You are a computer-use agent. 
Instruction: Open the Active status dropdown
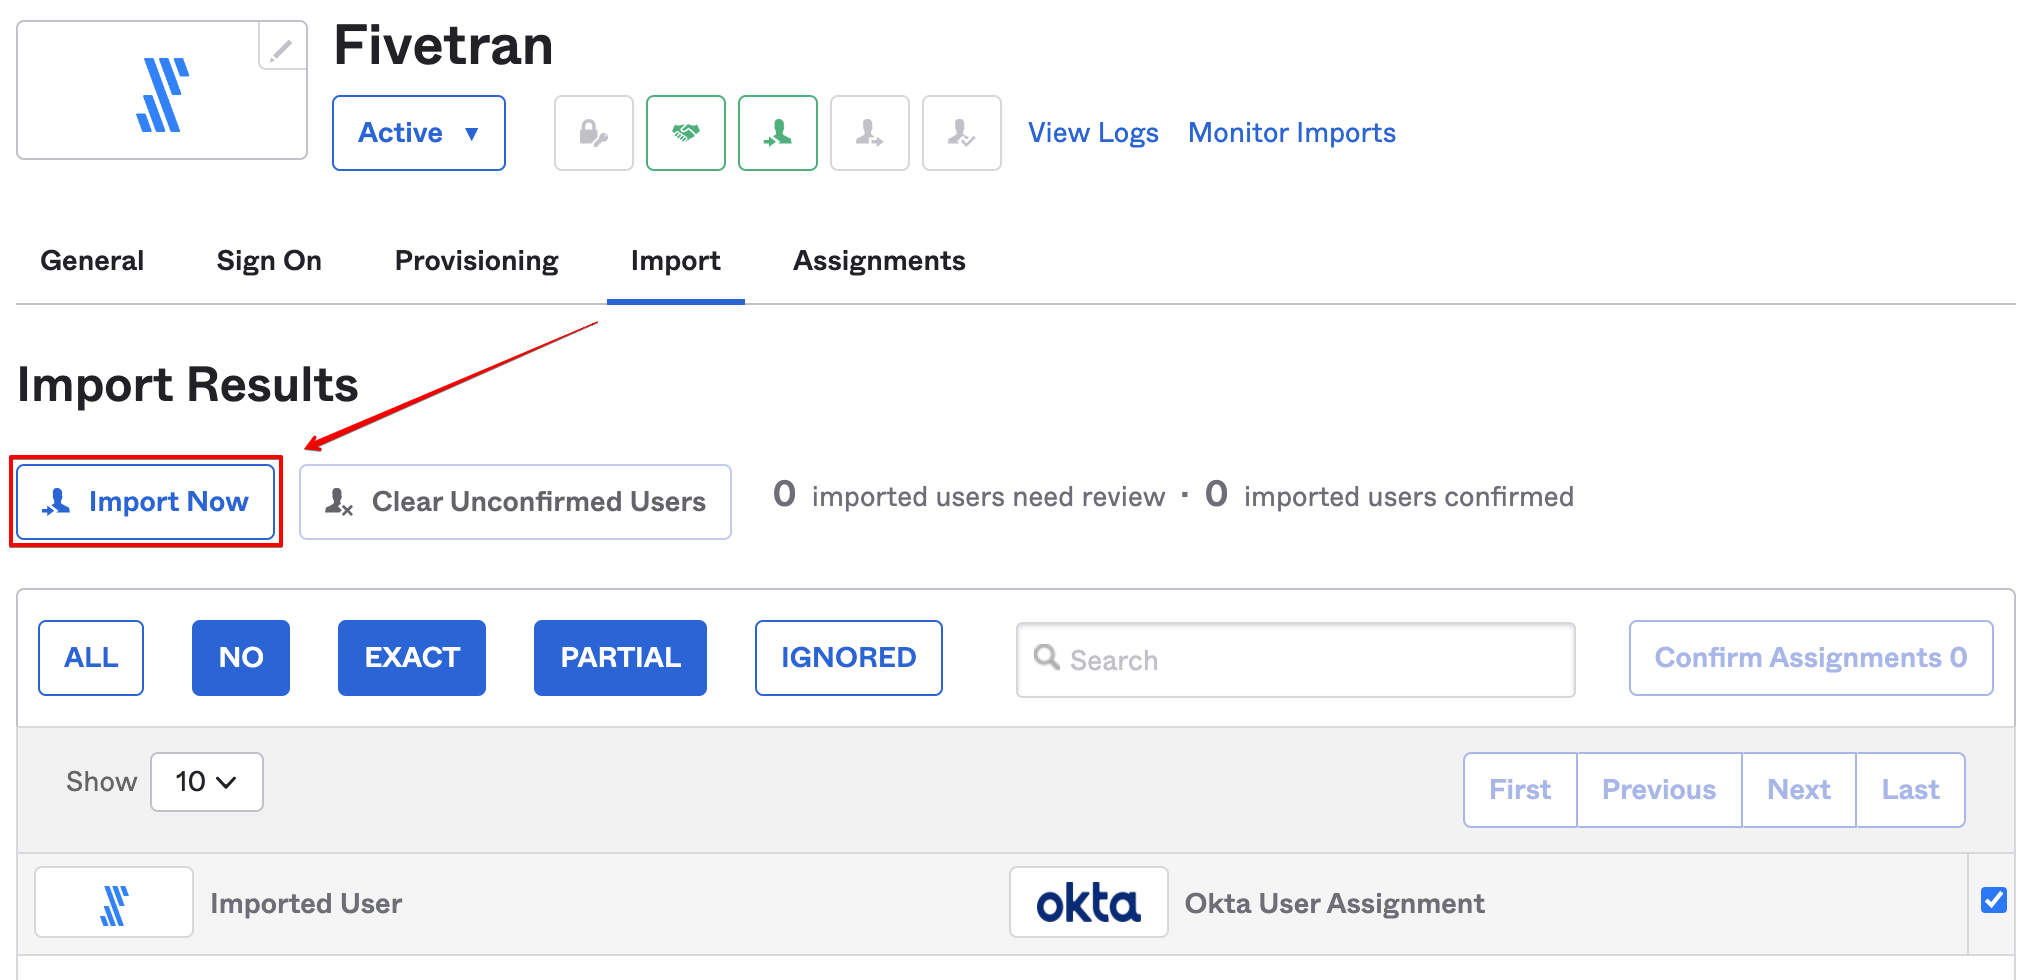[x=419, y=133]
